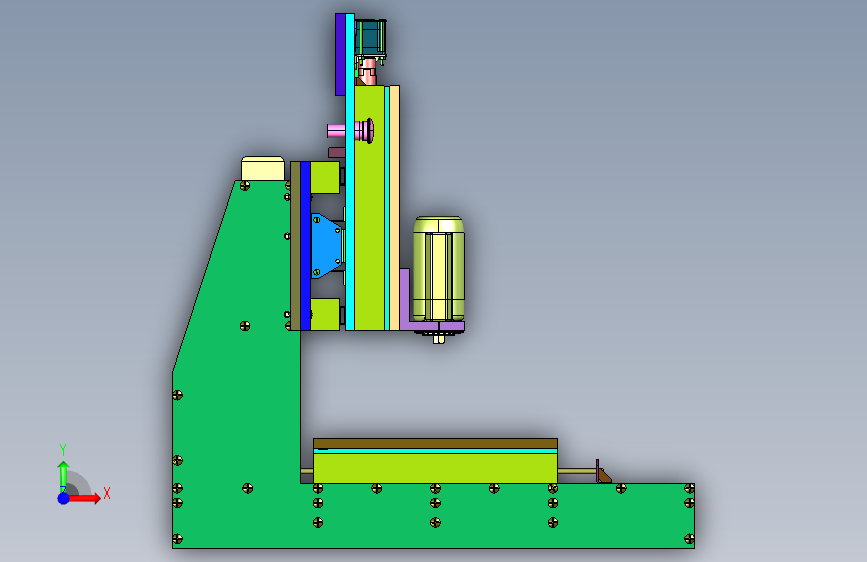Select the green "Y" axis label
Viewport: 867px width, 562px height.
click(x=62, y=450)
